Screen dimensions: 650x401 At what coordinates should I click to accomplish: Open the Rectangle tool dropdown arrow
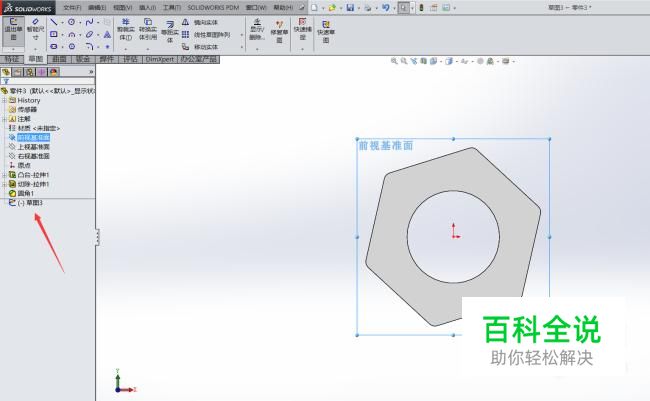pos(62,35)
